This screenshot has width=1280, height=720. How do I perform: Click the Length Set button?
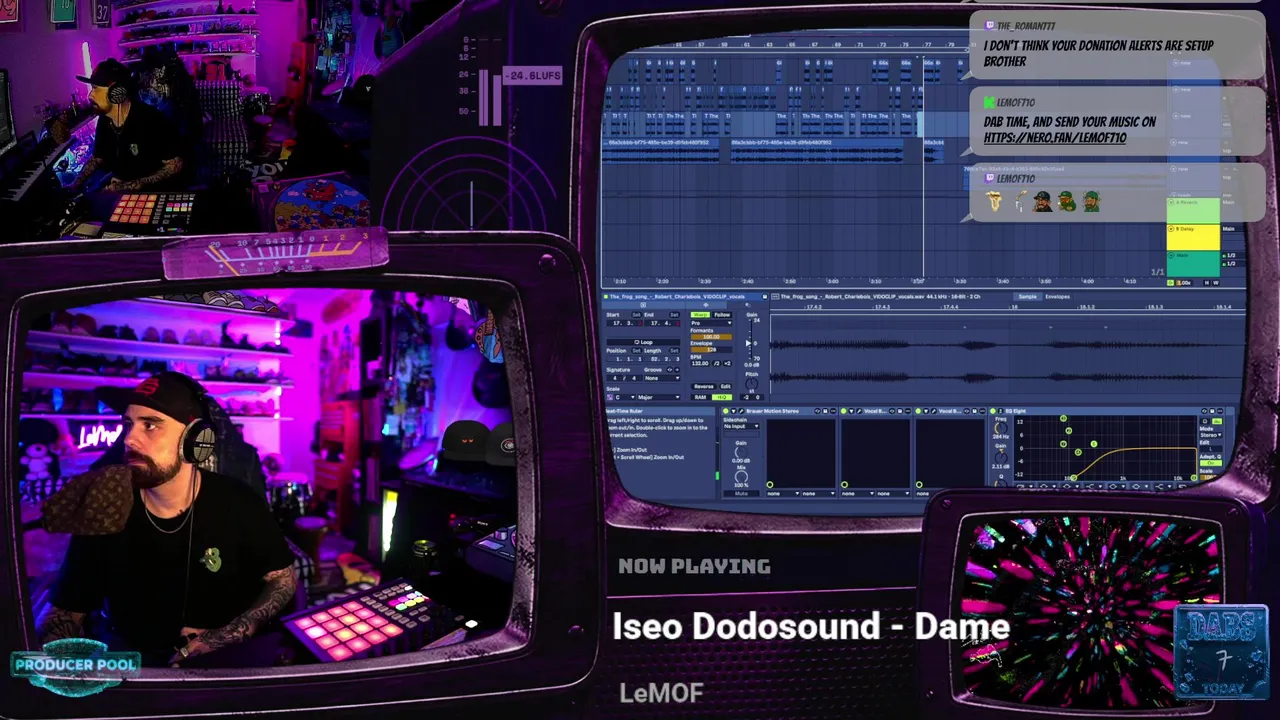[x=674, y=351]
